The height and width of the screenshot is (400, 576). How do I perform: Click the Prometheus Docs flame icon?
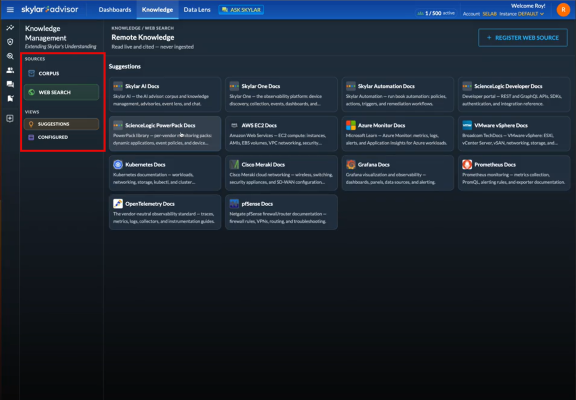click(x=467, y=165)
